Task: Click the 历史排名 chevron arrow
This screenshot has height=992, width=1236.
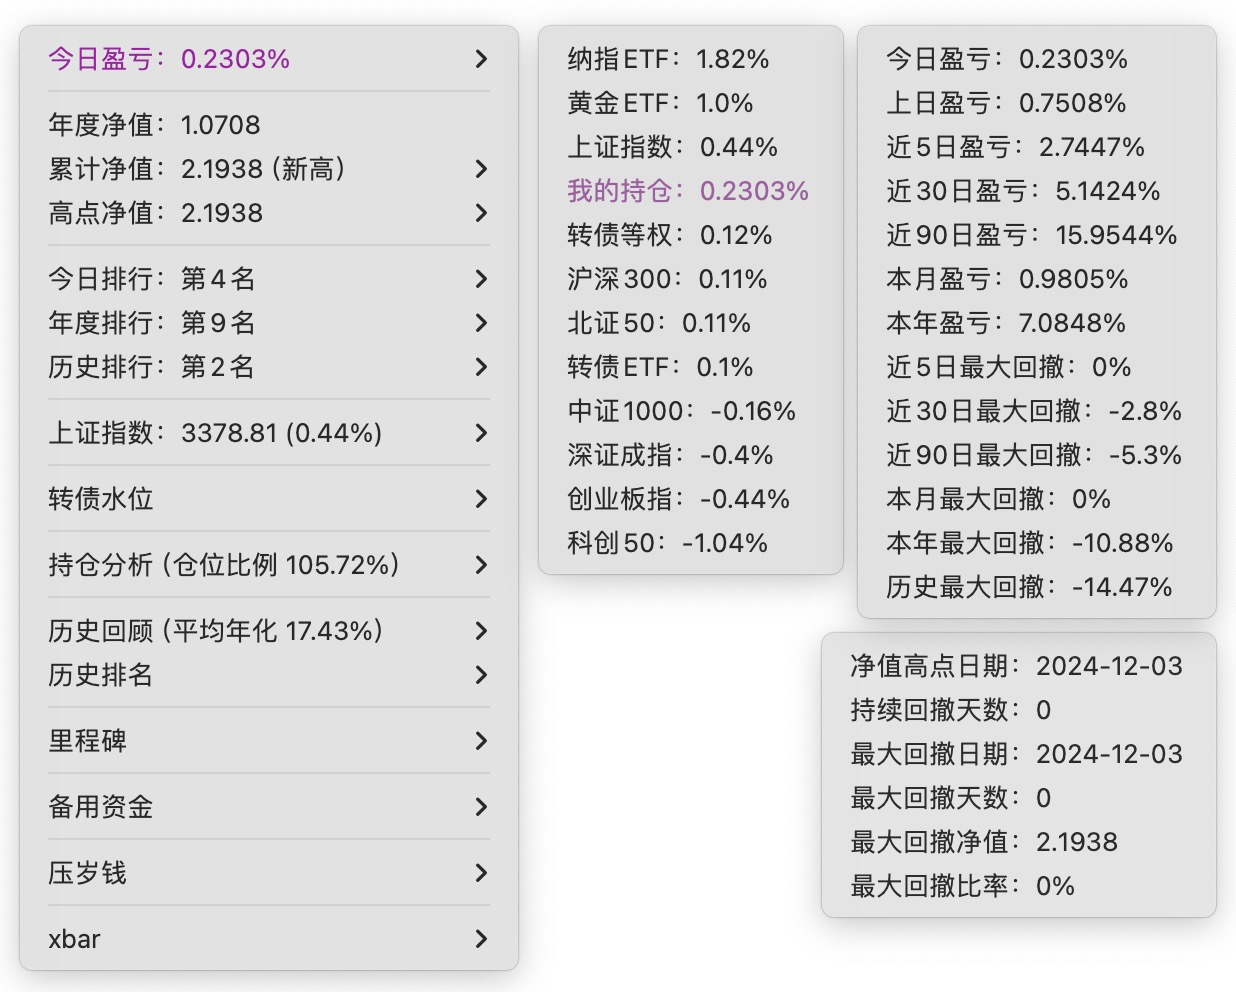Action: (x=481, y=675)
